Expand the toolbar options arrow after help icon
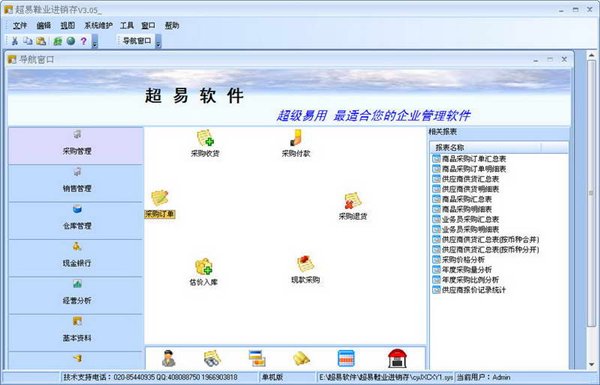600x385 pixels. [x=95, y=41]
